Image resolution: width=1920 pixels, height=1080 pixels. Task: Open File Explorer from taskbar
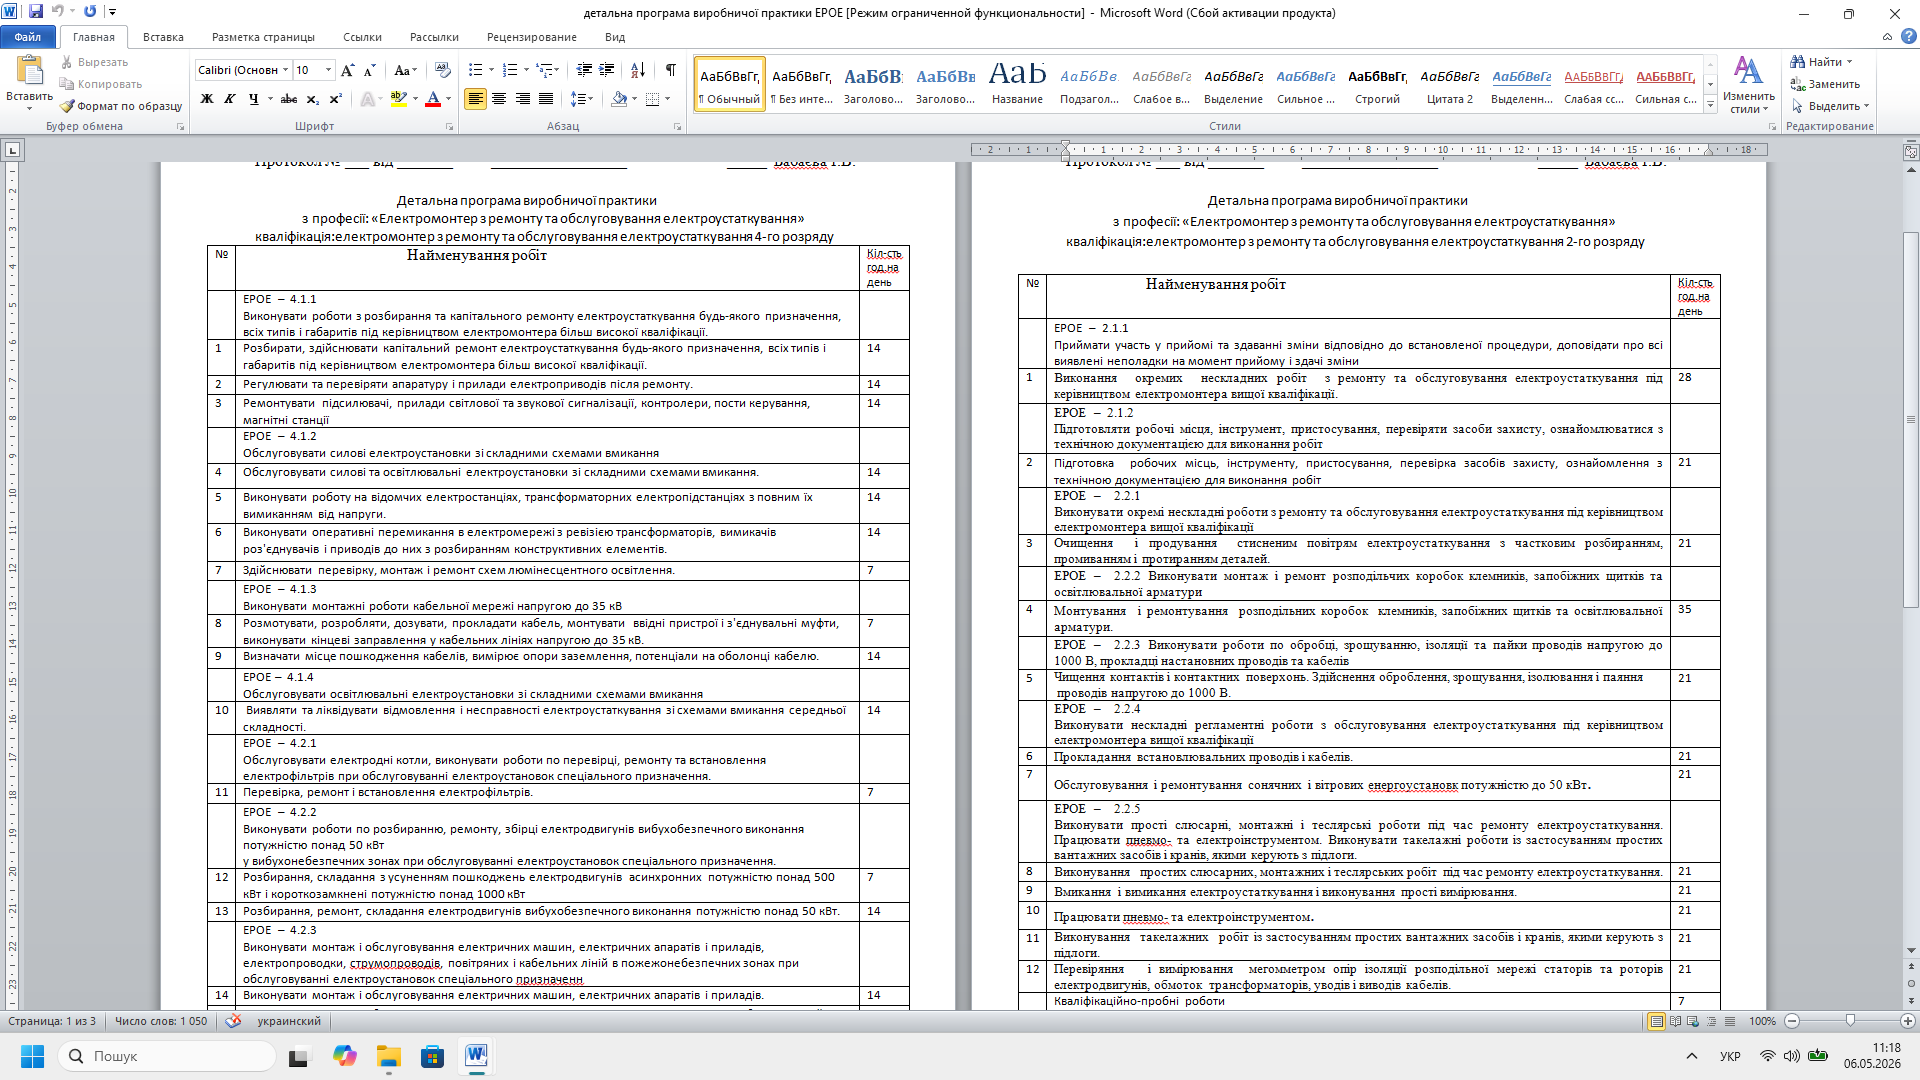click(x=388, y=1056)
